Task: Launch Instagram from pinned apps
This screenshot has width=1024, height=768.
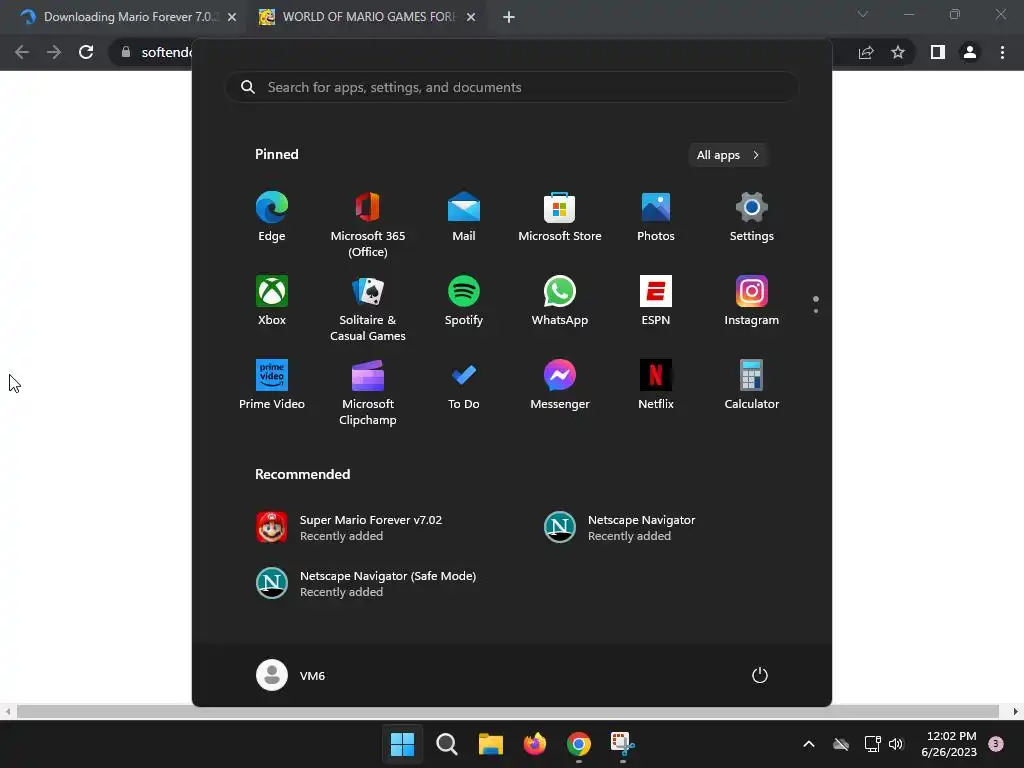Action: coord(752,300)
